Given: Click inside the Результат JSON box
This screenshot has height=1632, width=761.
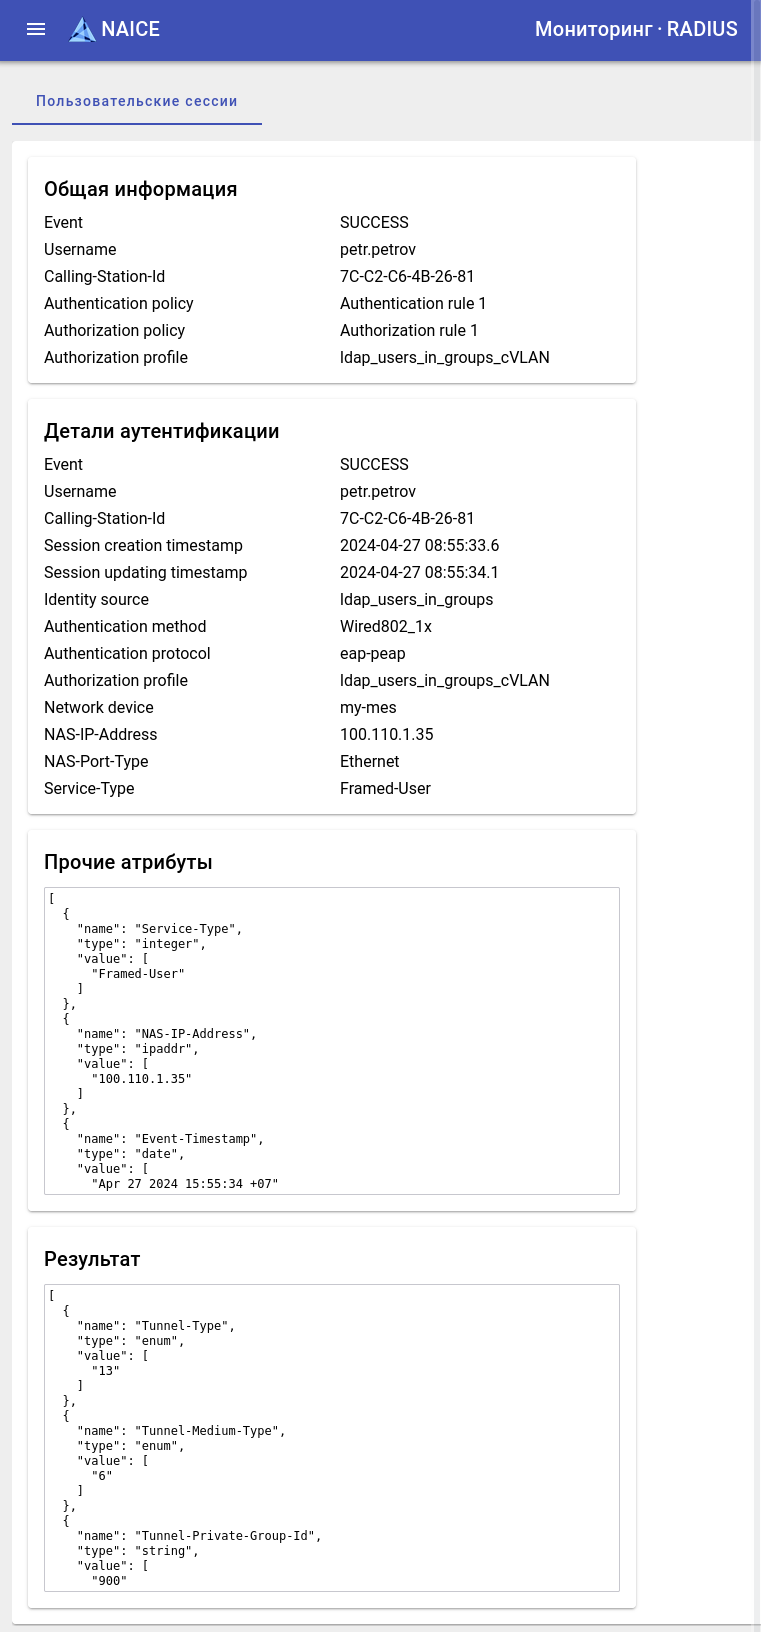Looking at the screenshot, I should pyautogui.click(x=332, y=1437).
